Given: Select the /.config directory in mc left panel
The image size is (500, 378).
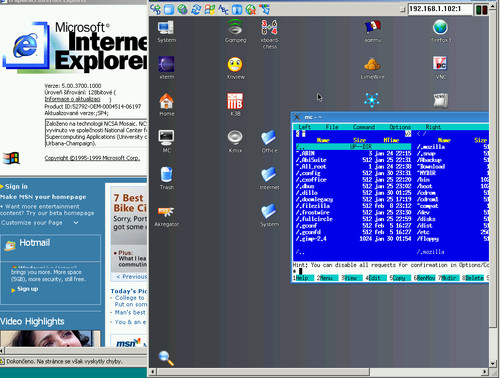Looking at the screenshot, I should point(353,173).
